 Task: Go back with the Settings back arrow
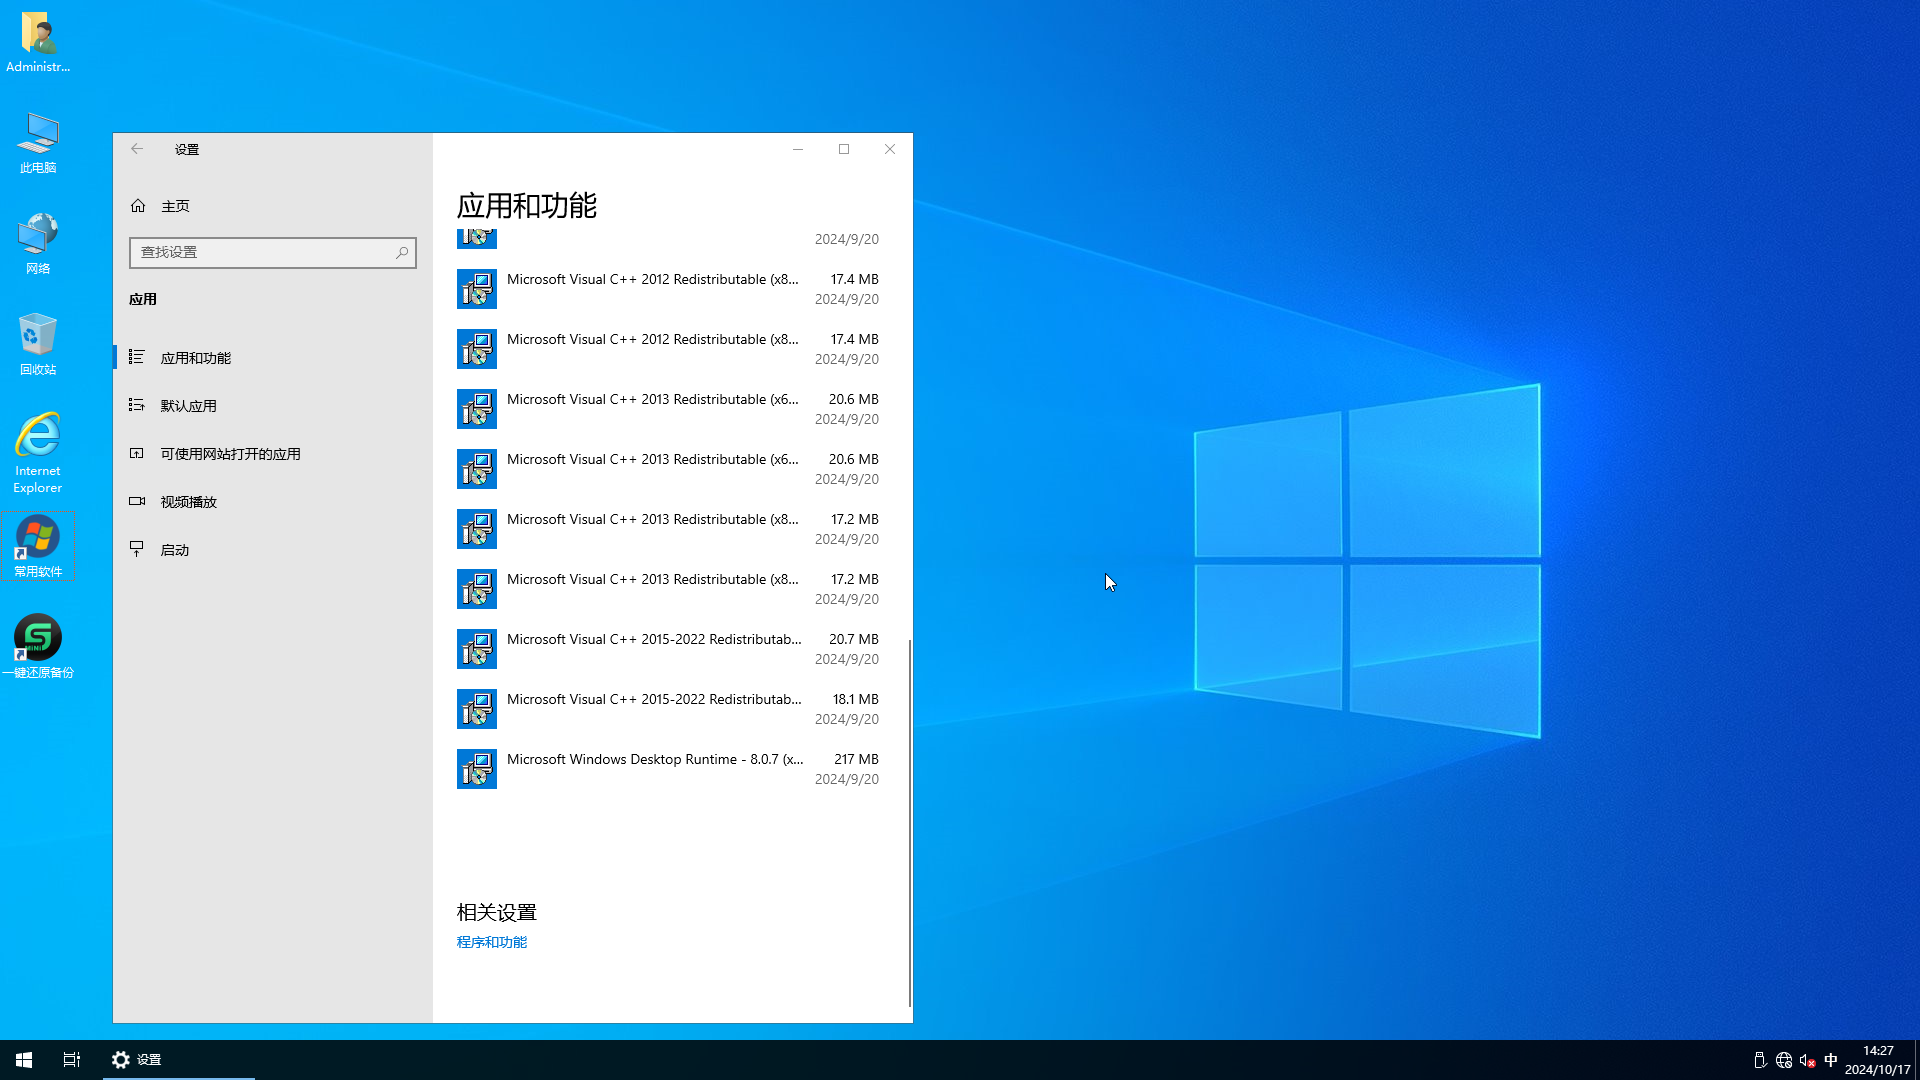tap(137, 149)
